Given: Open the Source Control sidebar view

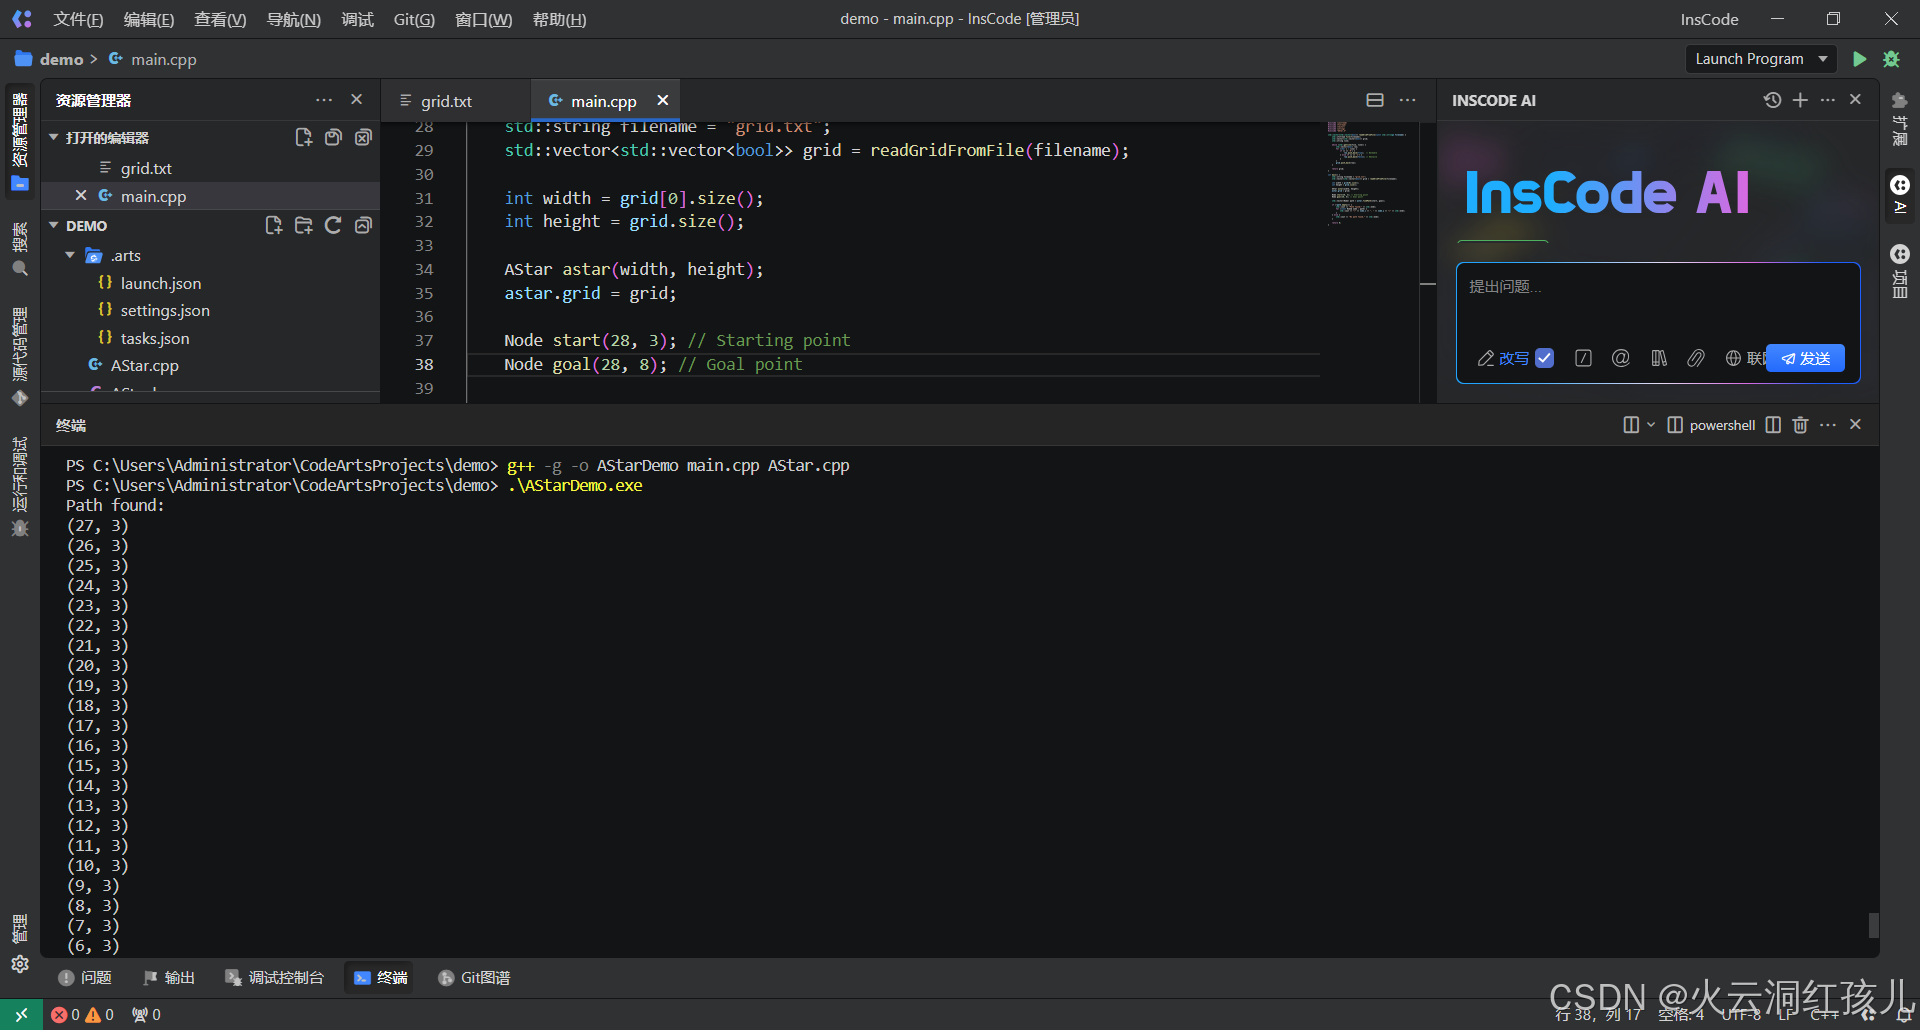Looking at the screenshot, I should pos(20,356).
